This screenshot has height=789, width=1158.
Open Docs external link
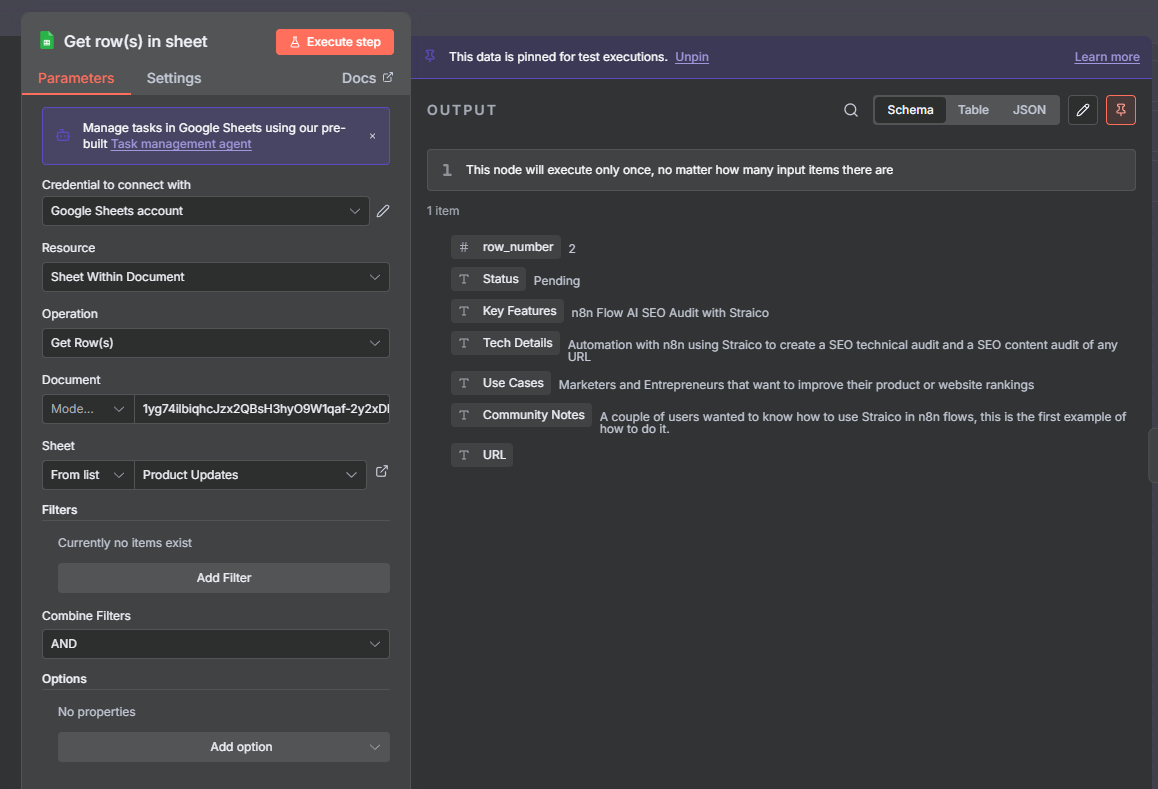click(367, 78)
